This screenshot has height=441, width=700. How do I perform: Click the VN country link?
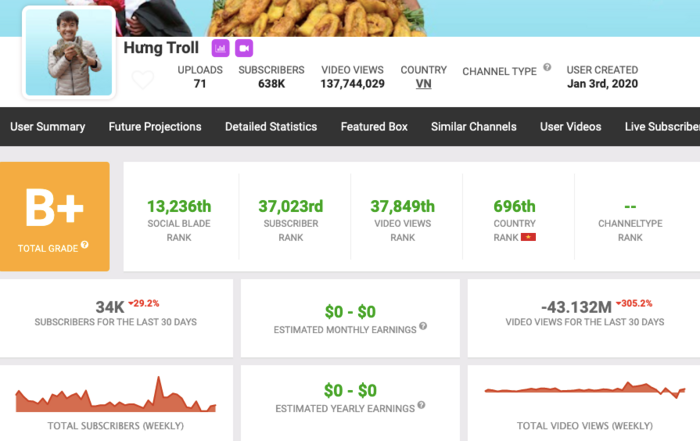click(x=423, y=84)
